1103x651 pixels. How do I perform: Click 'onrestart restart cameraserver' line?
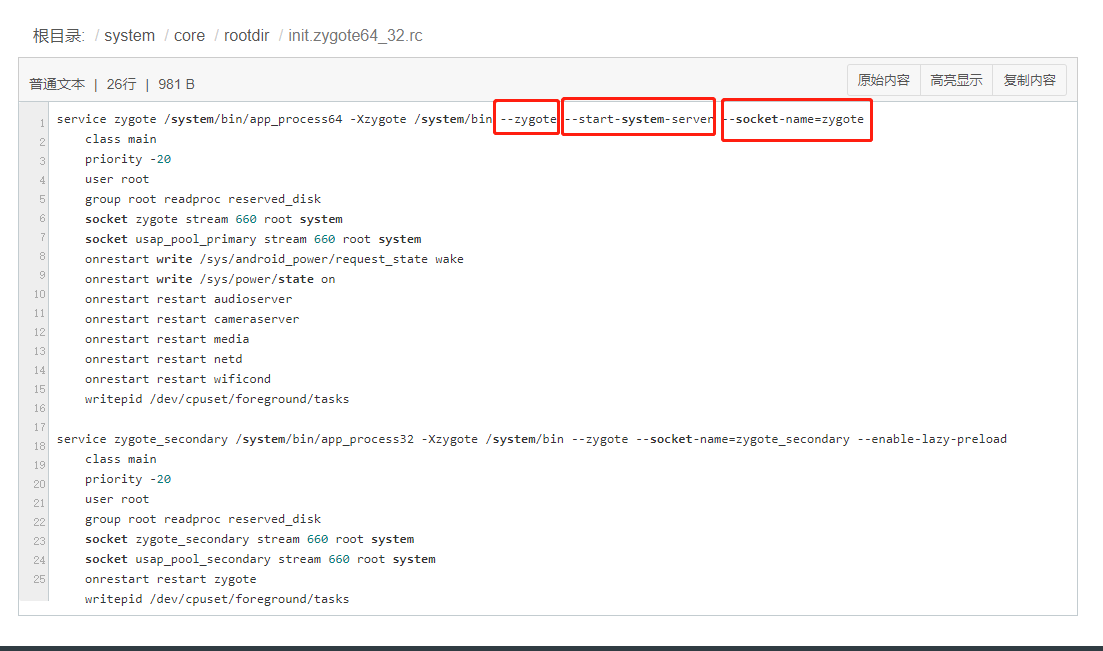pyautogui.click(x=192, y=319)
